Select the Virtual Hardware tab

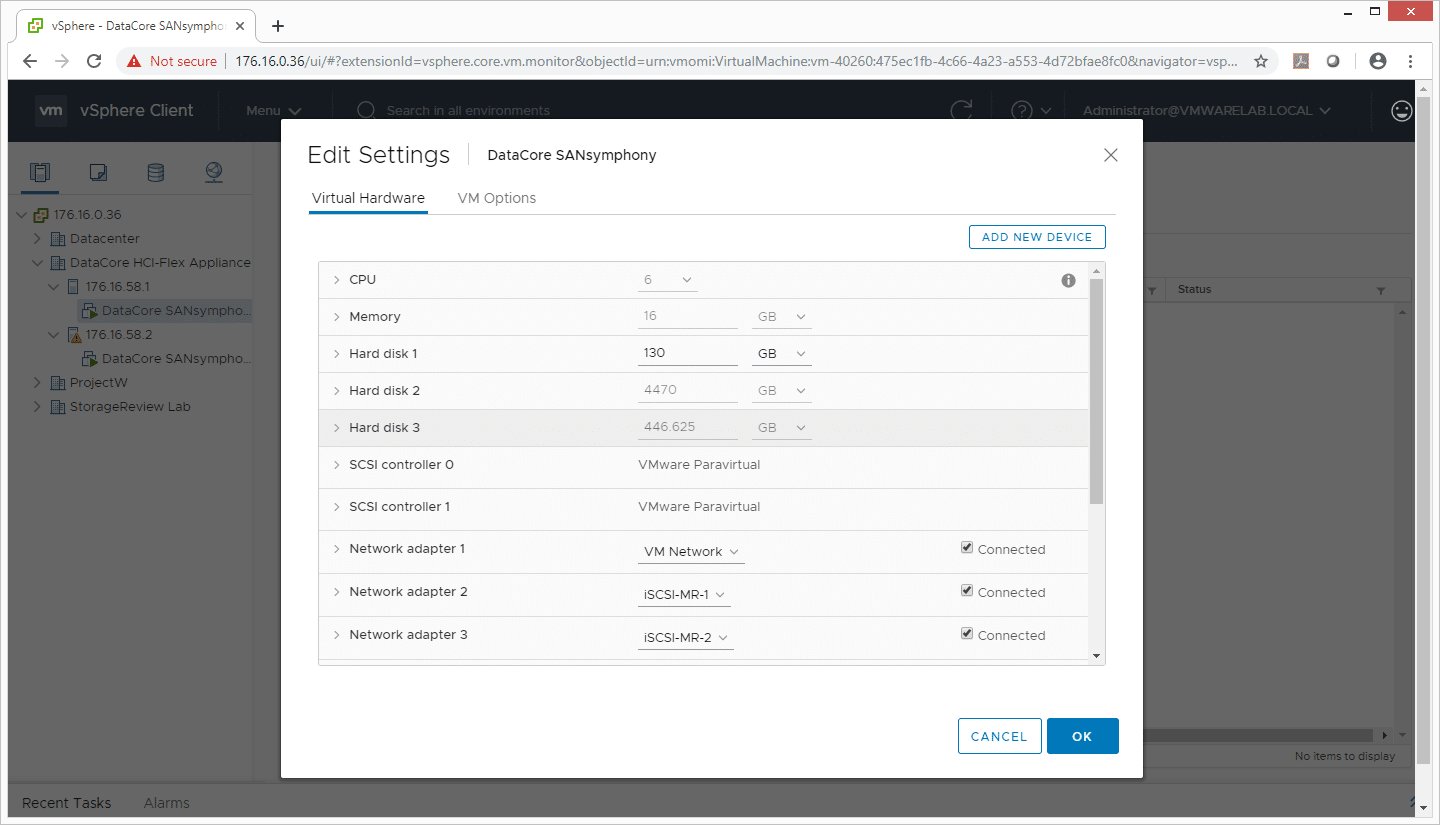[368, 198]
